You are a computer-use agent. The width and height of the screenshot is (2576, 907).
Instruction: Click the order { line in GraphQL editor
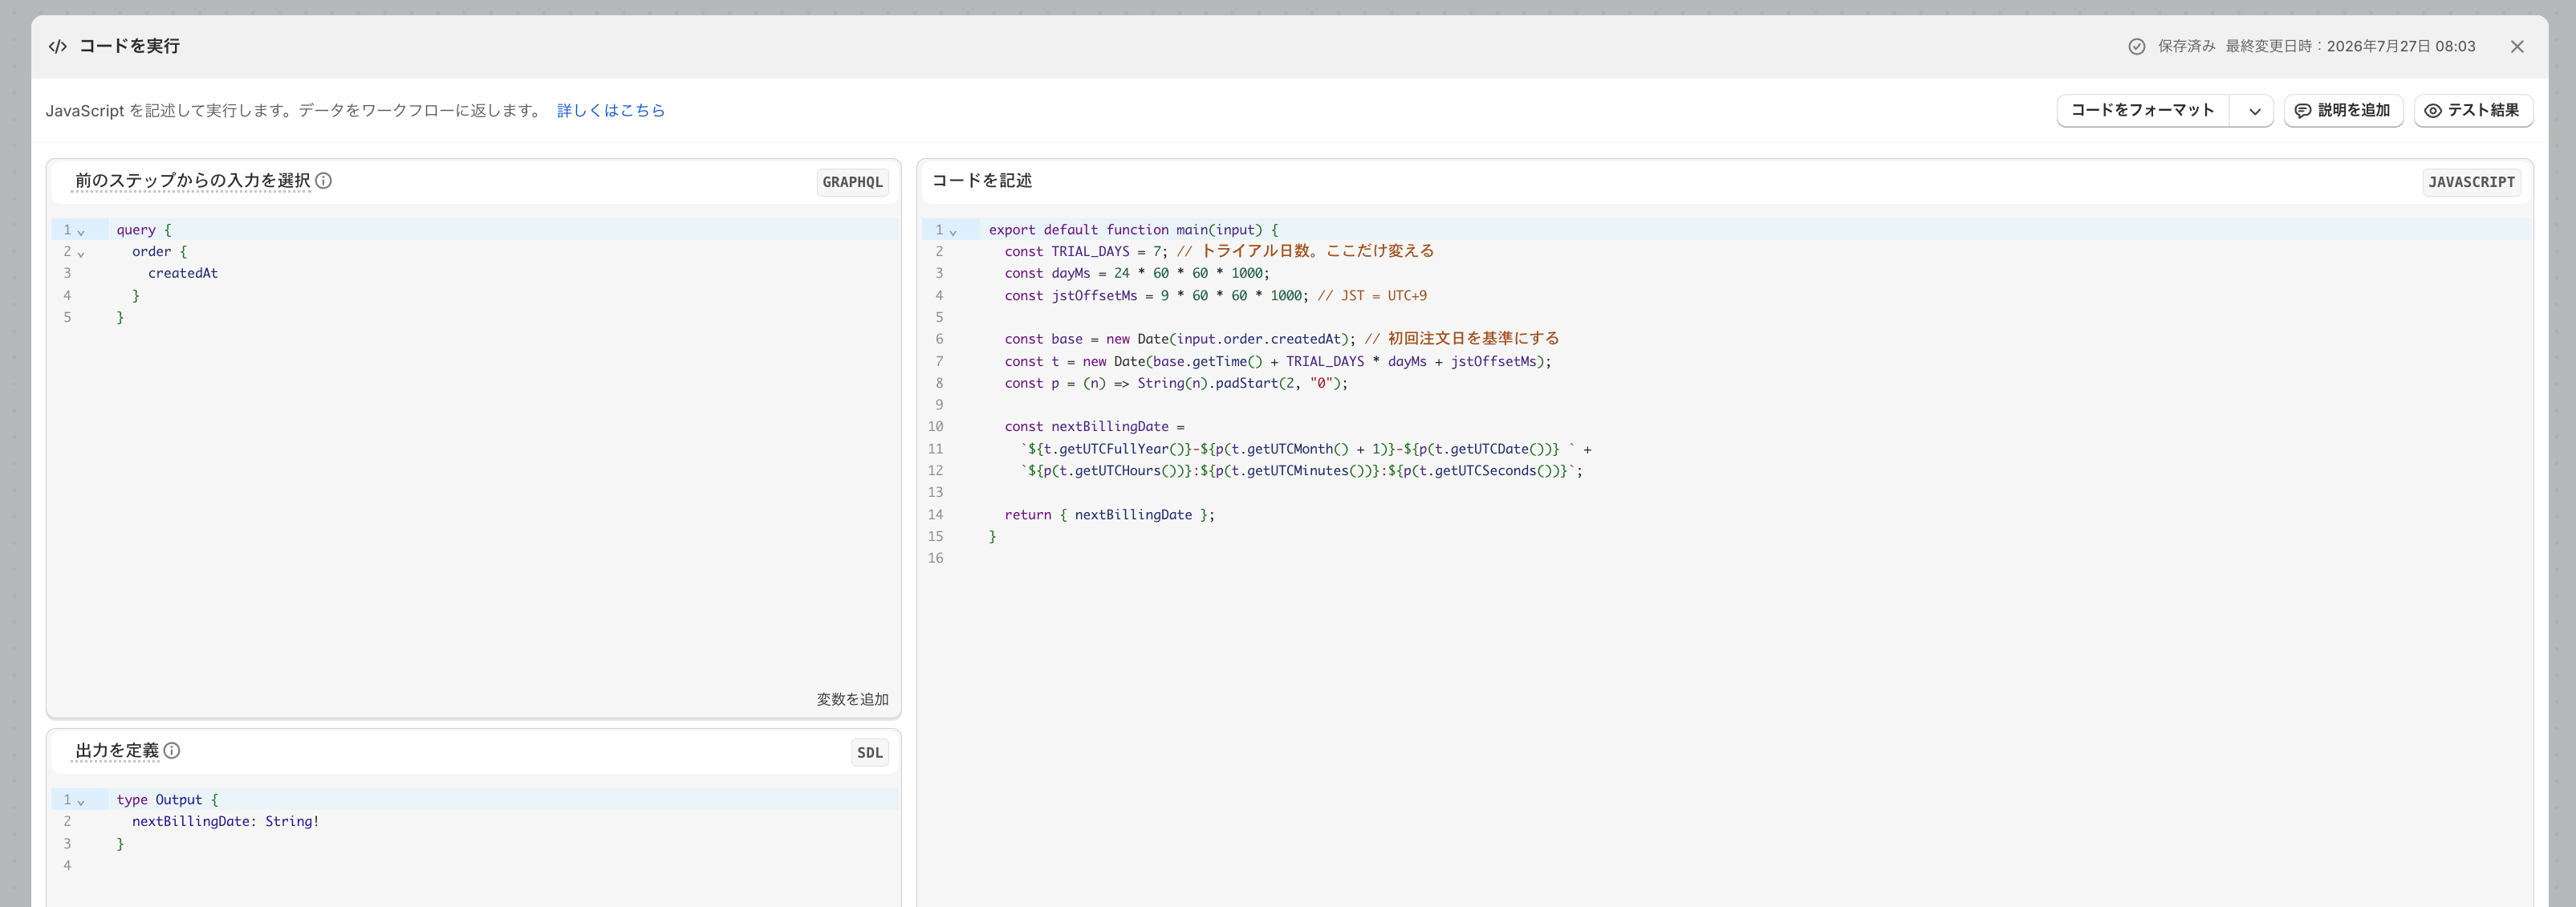coord(159,251)
